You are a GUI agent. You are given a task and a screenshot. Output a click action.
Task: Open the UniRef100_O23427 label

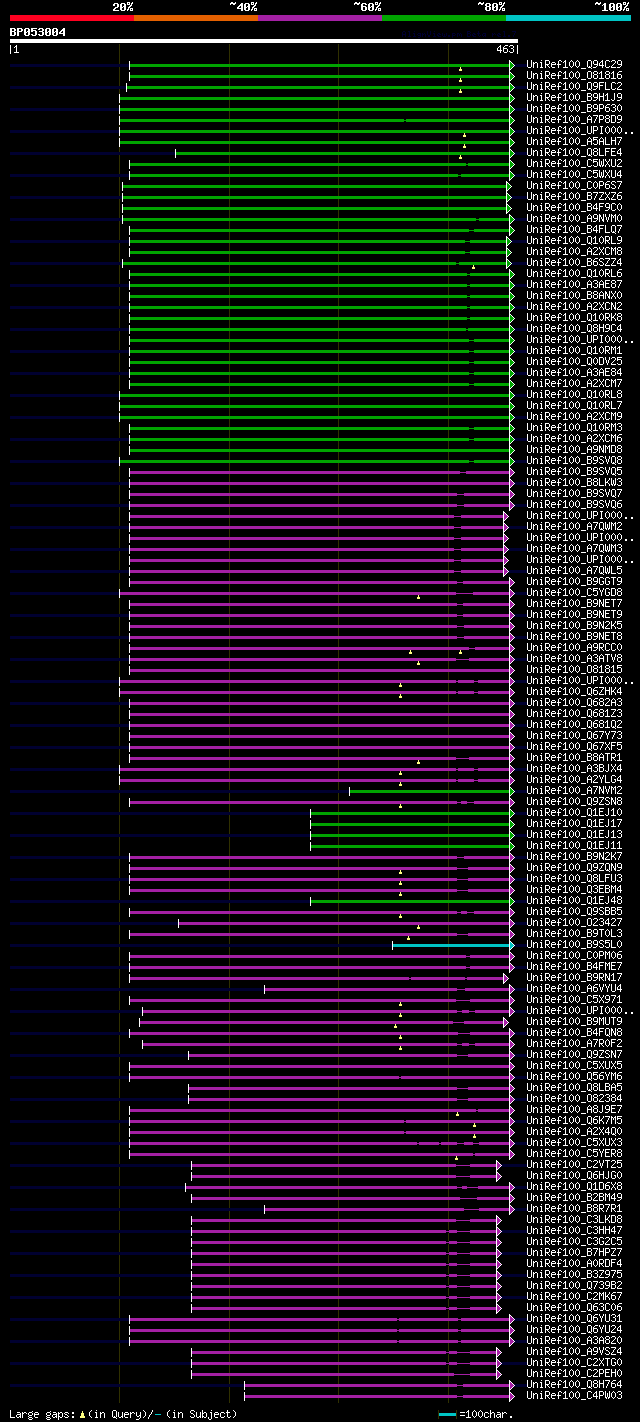click(574, 923)
